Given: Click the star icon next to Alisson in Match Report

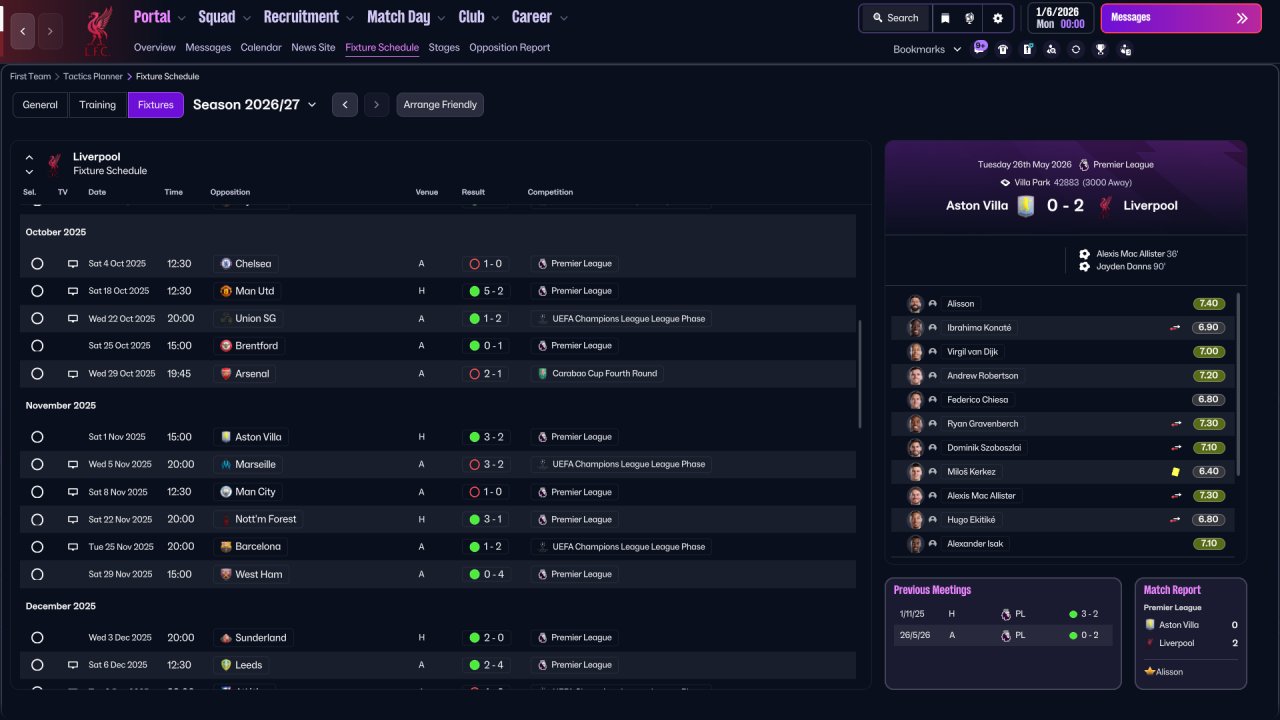Looking at the screenshot, I should [x=1150, y=672].
